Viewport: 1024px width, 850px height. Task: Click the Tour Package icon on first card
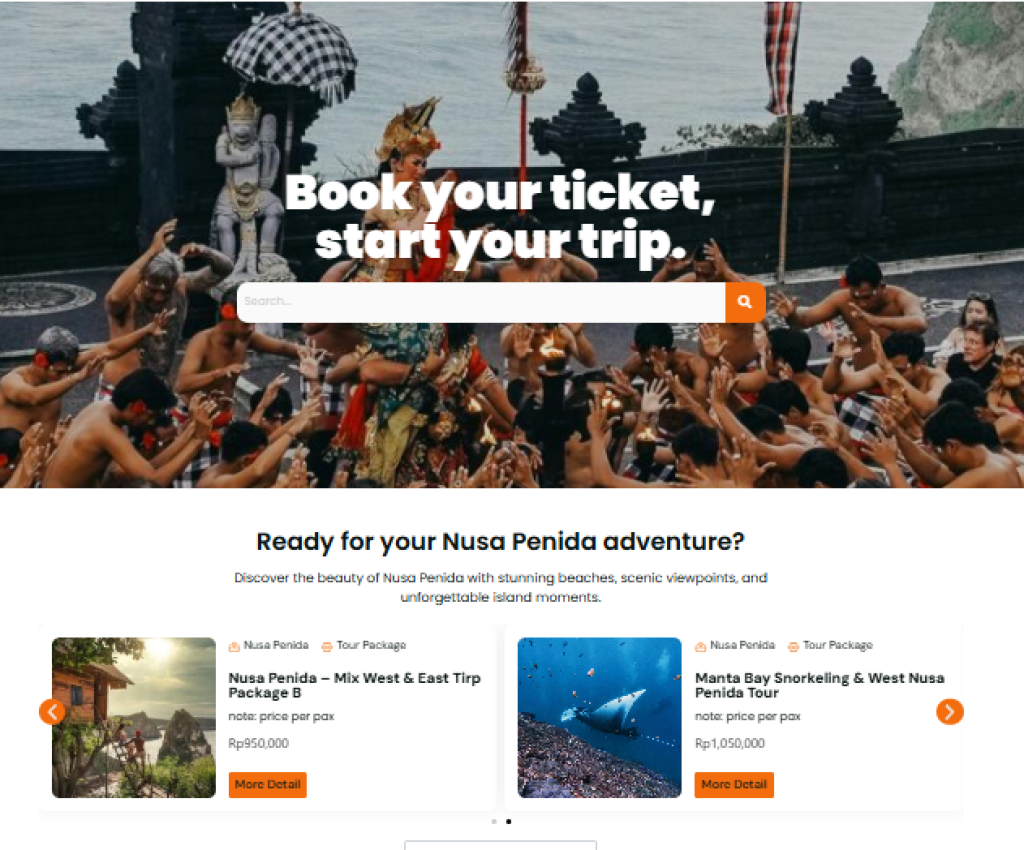[x=327, y=646]
